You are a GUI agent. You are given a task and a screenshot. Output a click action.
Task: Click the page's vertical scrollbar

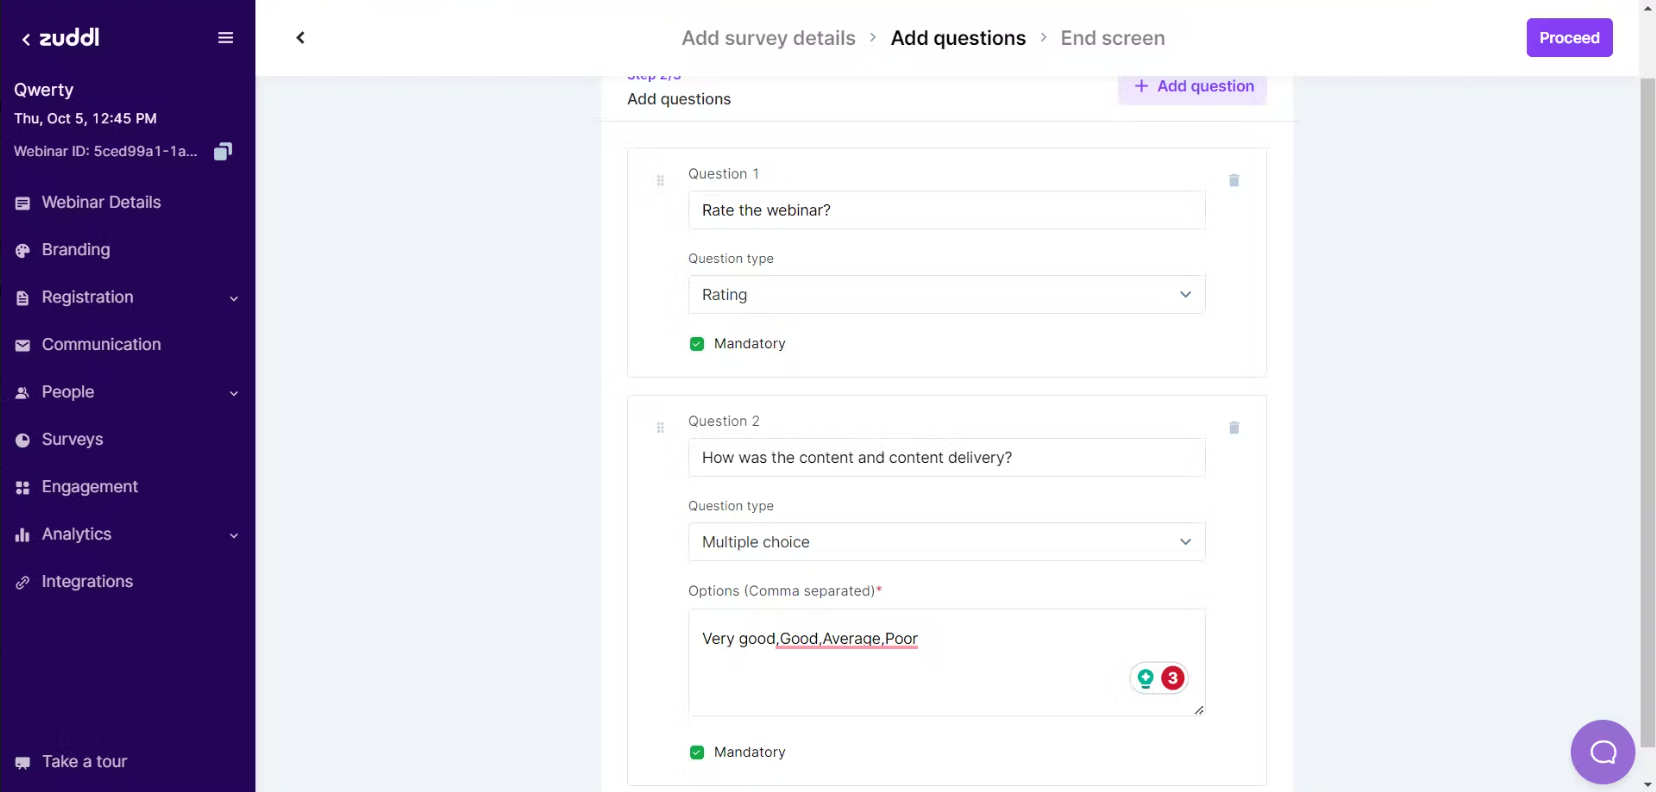[1647, 400]
